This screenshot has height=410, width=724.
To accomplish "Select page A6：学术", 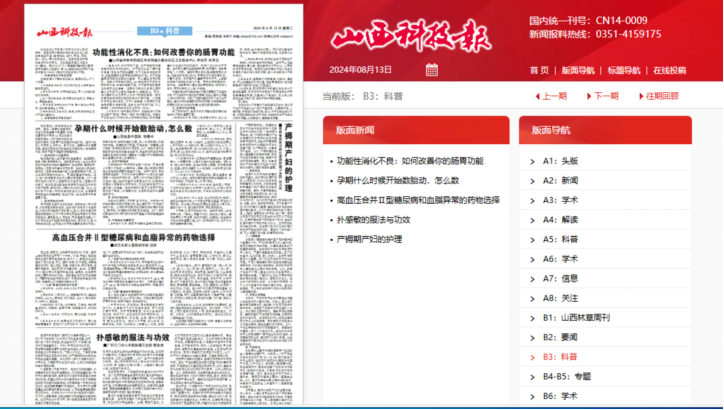I will click(x=560, y=259).
